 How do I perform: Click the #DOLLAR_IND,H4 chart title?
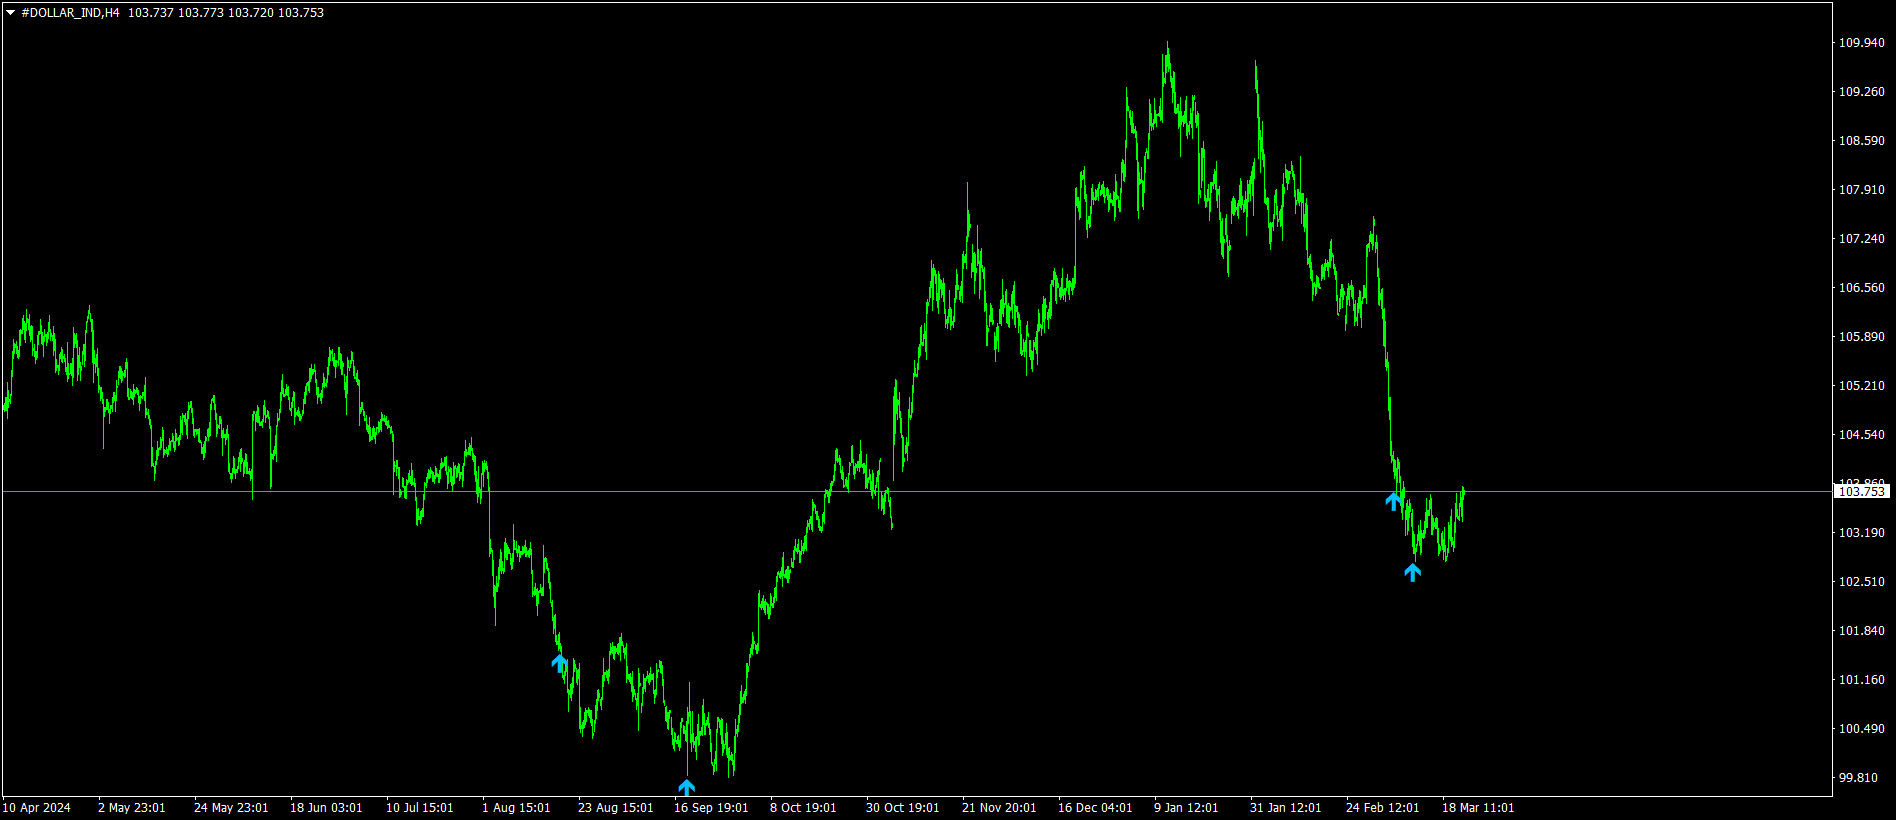(70, 13)
